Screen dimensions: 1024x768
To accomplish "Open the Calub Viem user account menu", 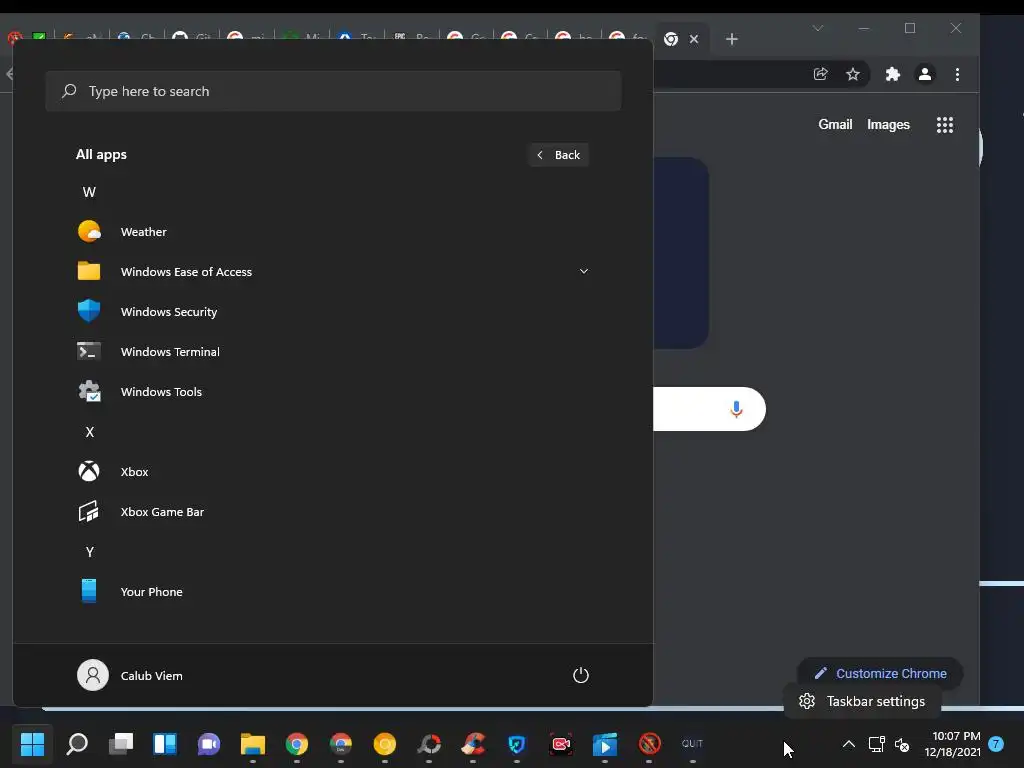I will (x=130, y=675).
